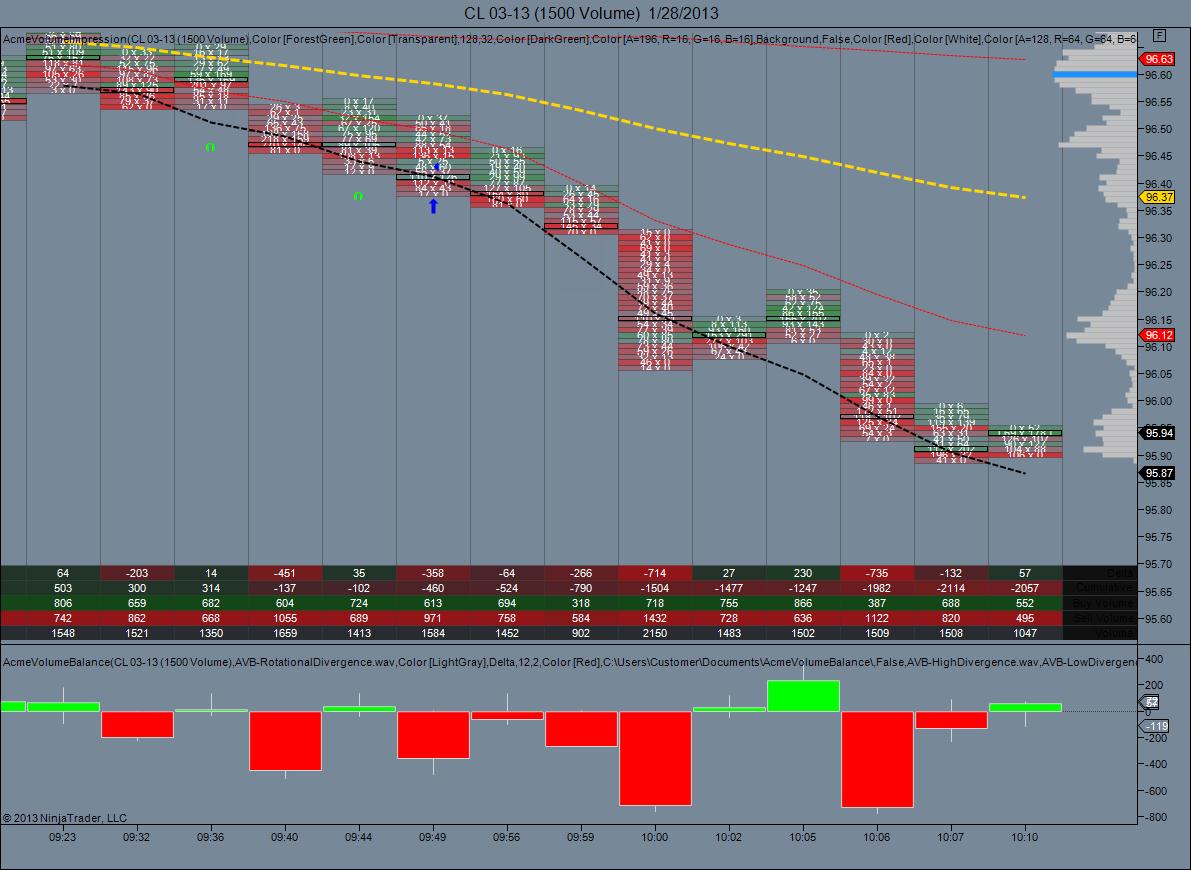Select the red delta bar at 10:00
Image resolution: width=1191 pixels, height=870 pixels.
pos(655,758)
